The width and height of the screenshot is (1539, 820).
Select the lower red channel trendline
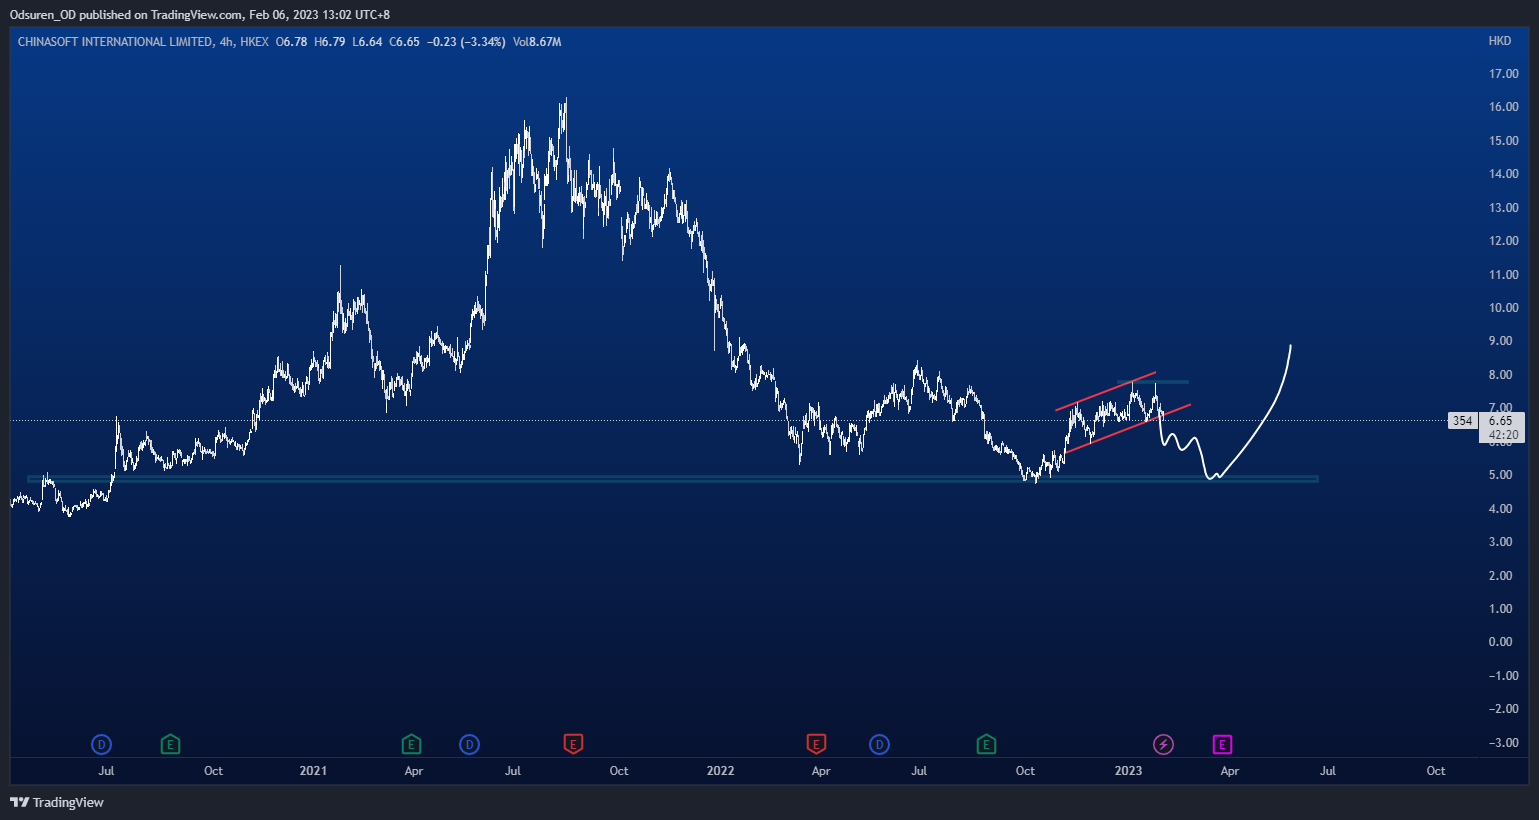point(1128,428)
